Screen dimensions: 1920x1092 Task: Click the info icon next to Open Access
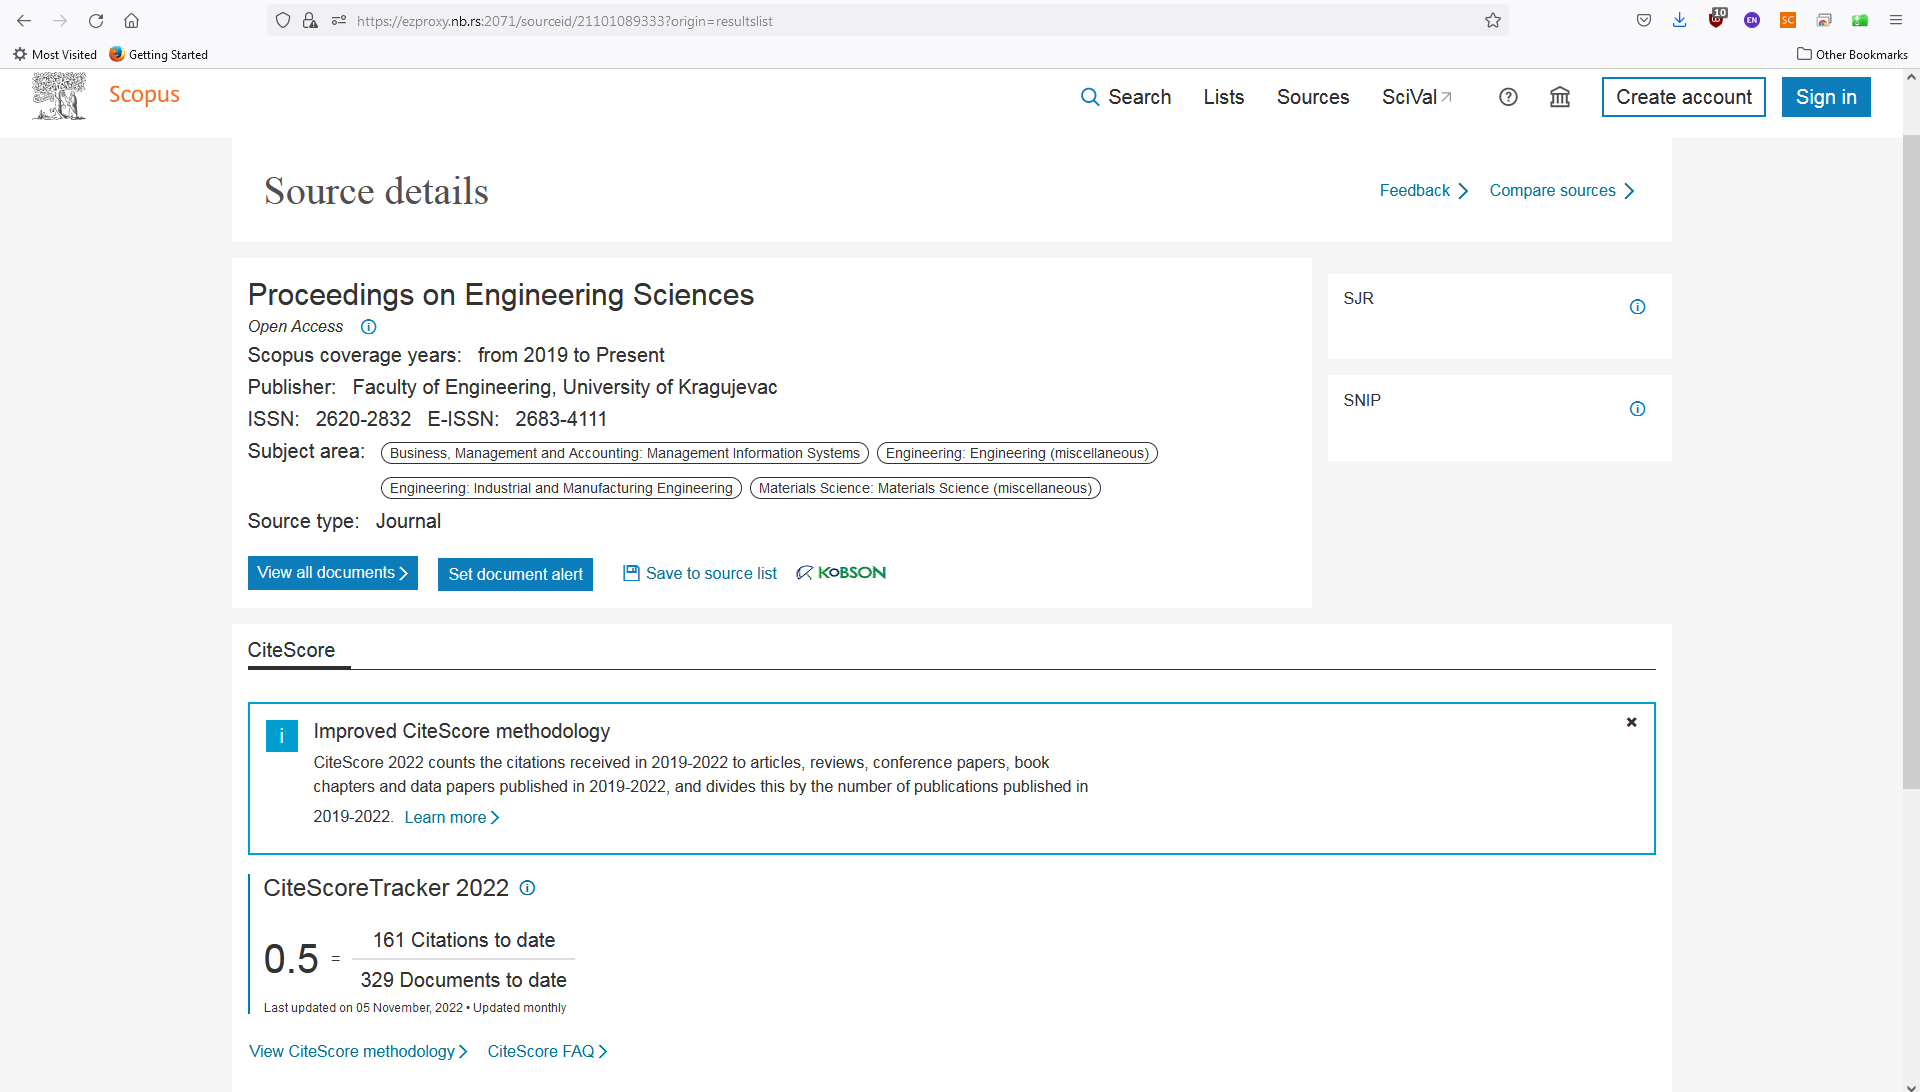click(368, 326)
